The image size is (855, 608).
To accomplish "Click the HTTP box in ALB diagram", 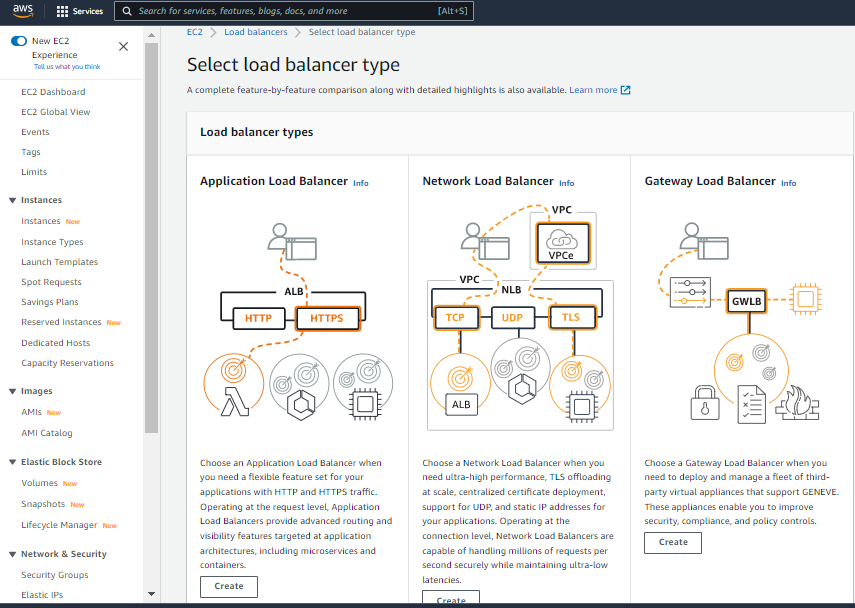I will tap(258, 318).
